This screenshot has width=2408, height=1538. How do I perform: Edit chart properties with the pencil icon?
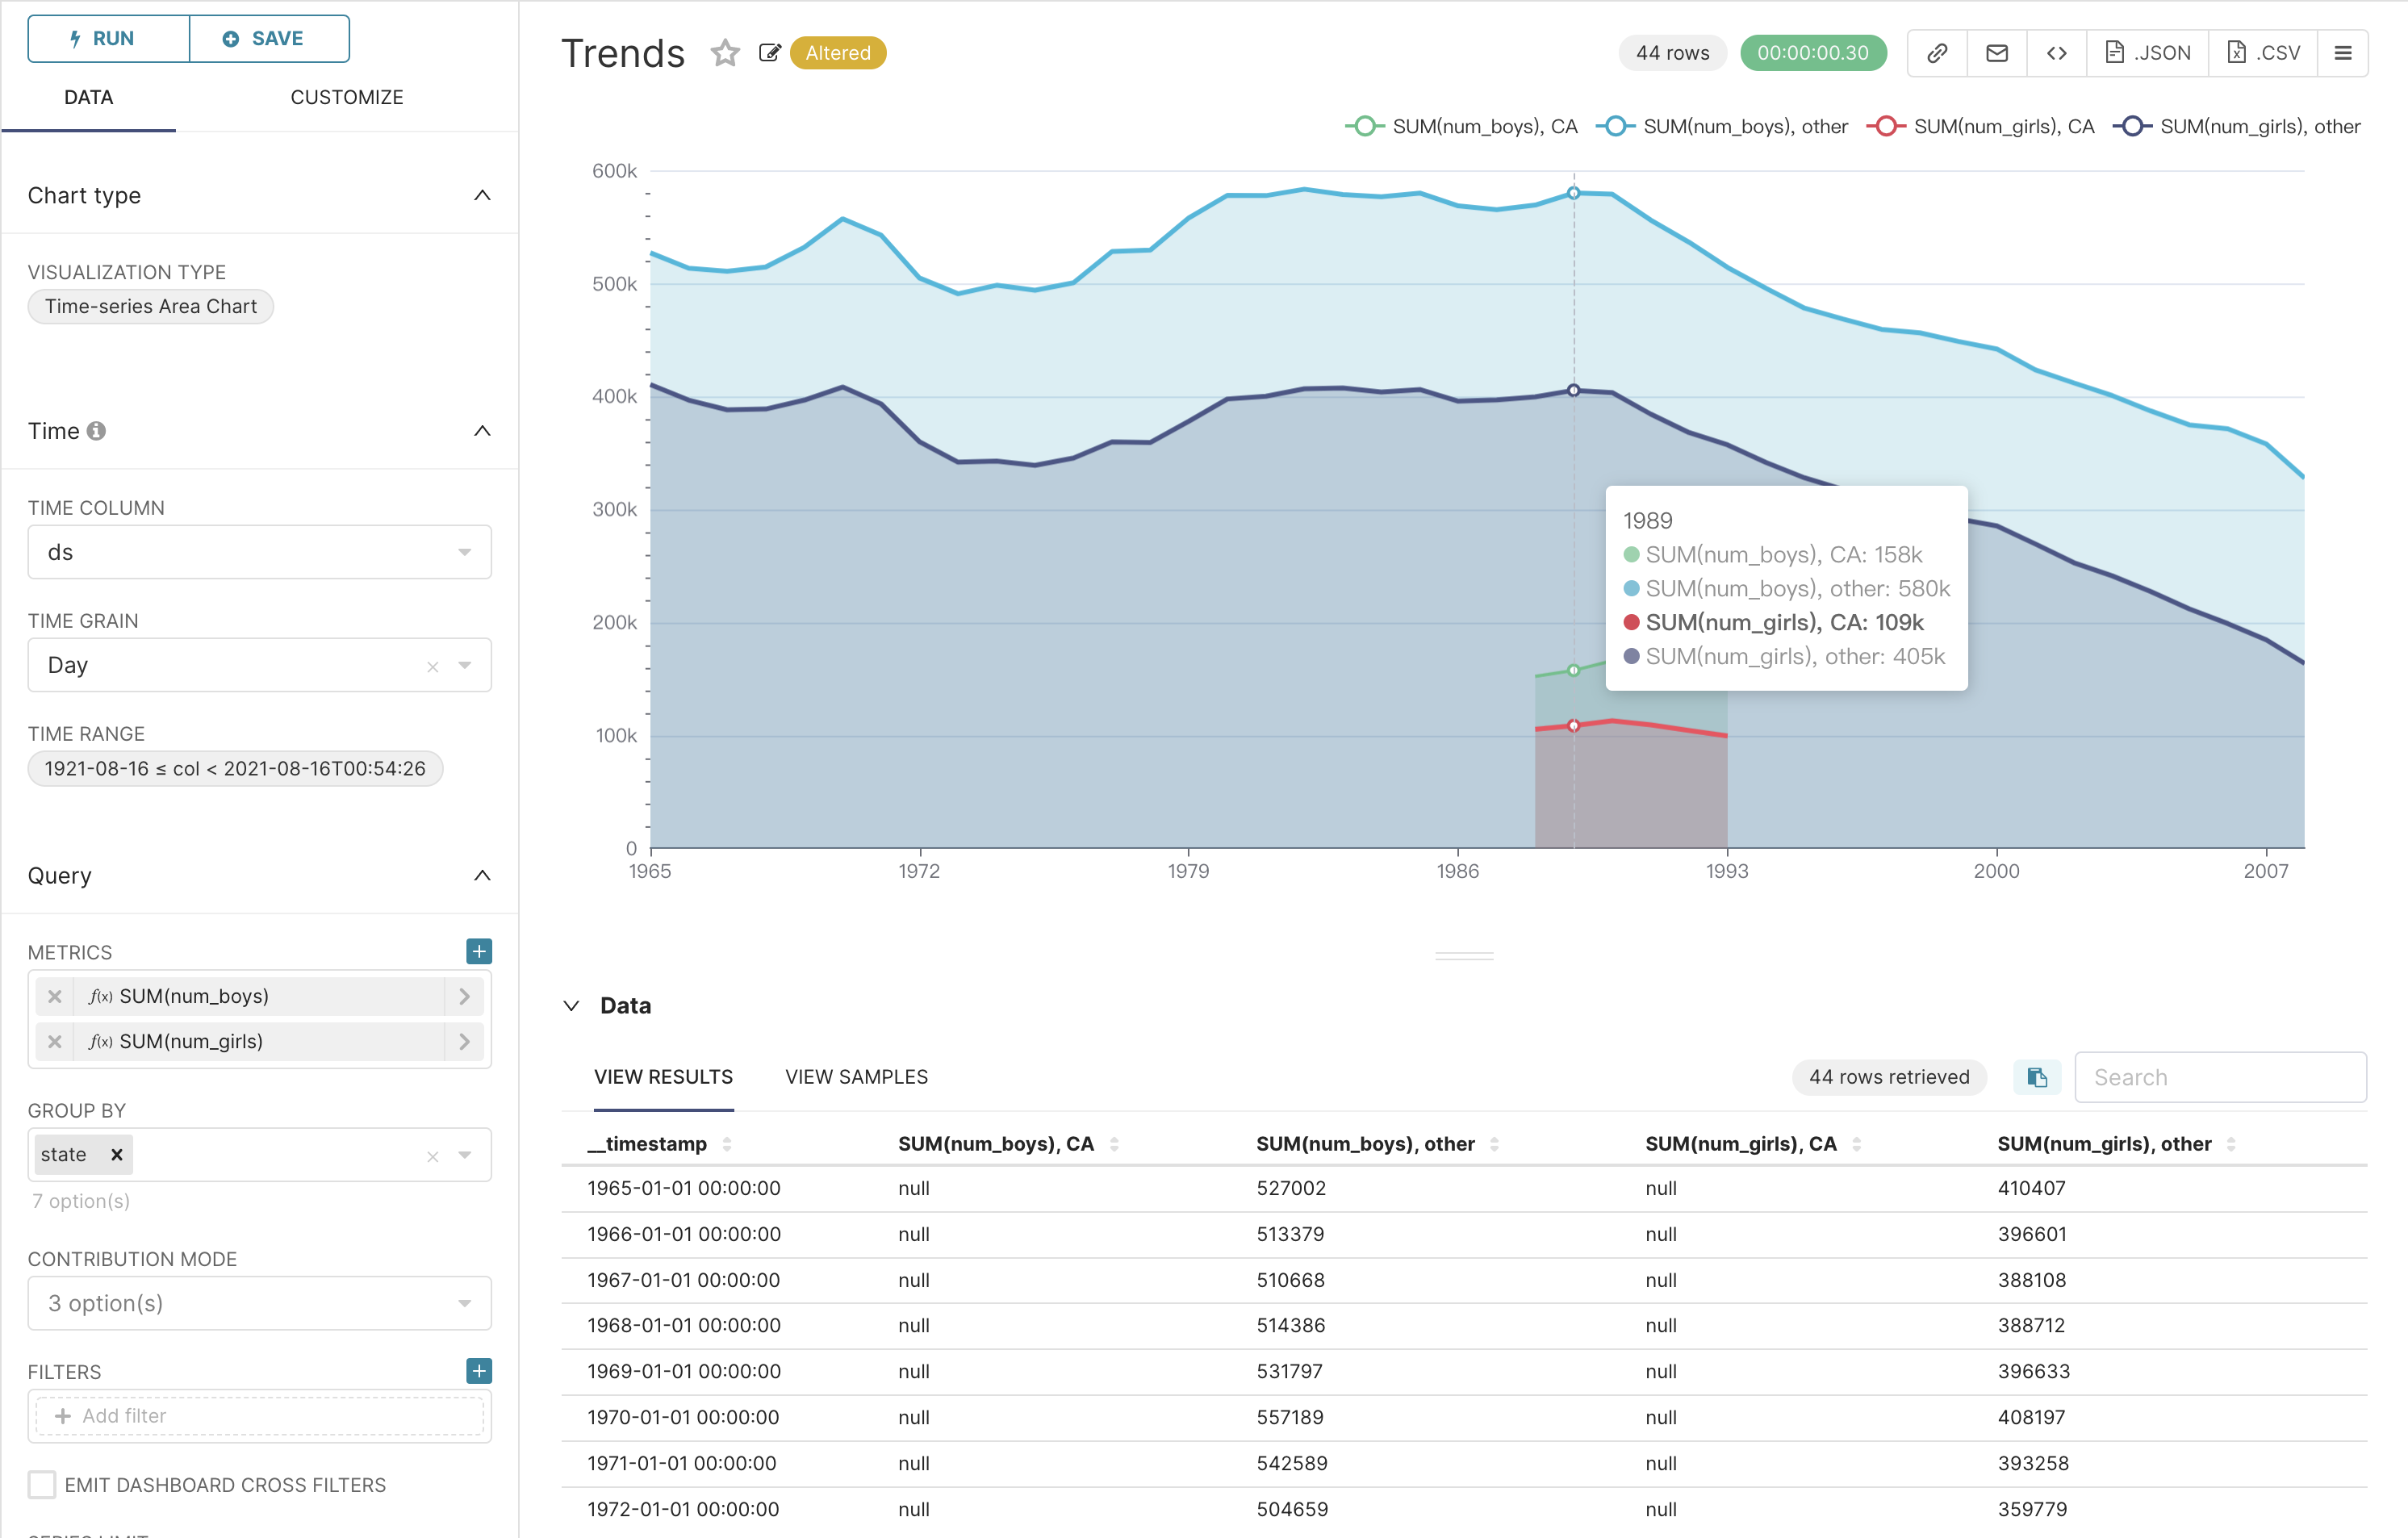click(769, 52)
